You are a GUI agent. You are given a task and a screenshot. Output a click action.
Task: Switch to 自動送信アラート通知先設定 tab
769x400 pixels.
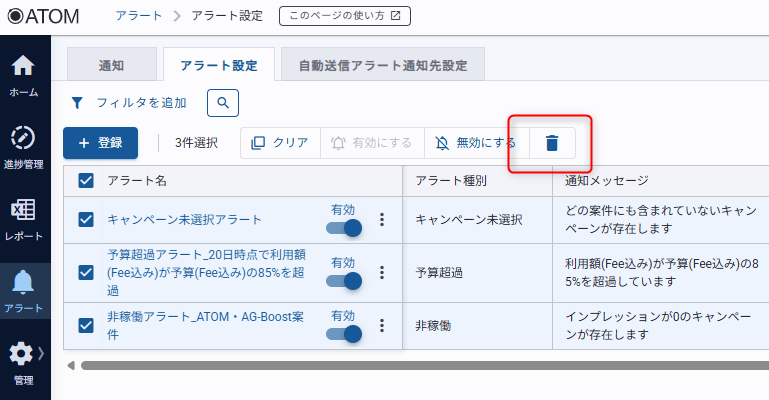tap(383, 66)
